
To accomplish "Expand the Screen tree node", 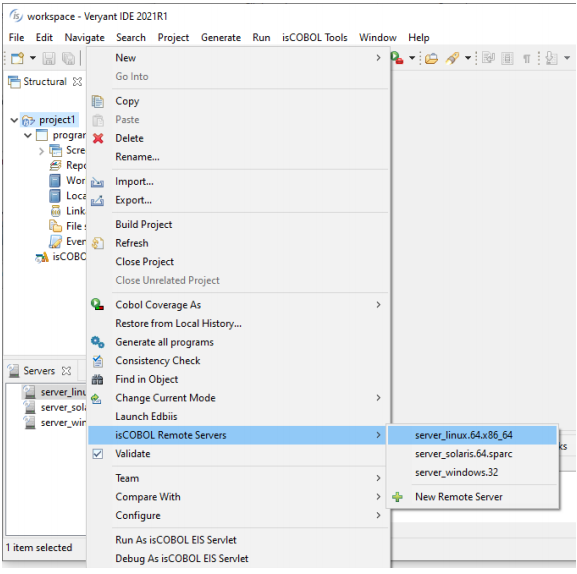I will [x=41, y=151].
